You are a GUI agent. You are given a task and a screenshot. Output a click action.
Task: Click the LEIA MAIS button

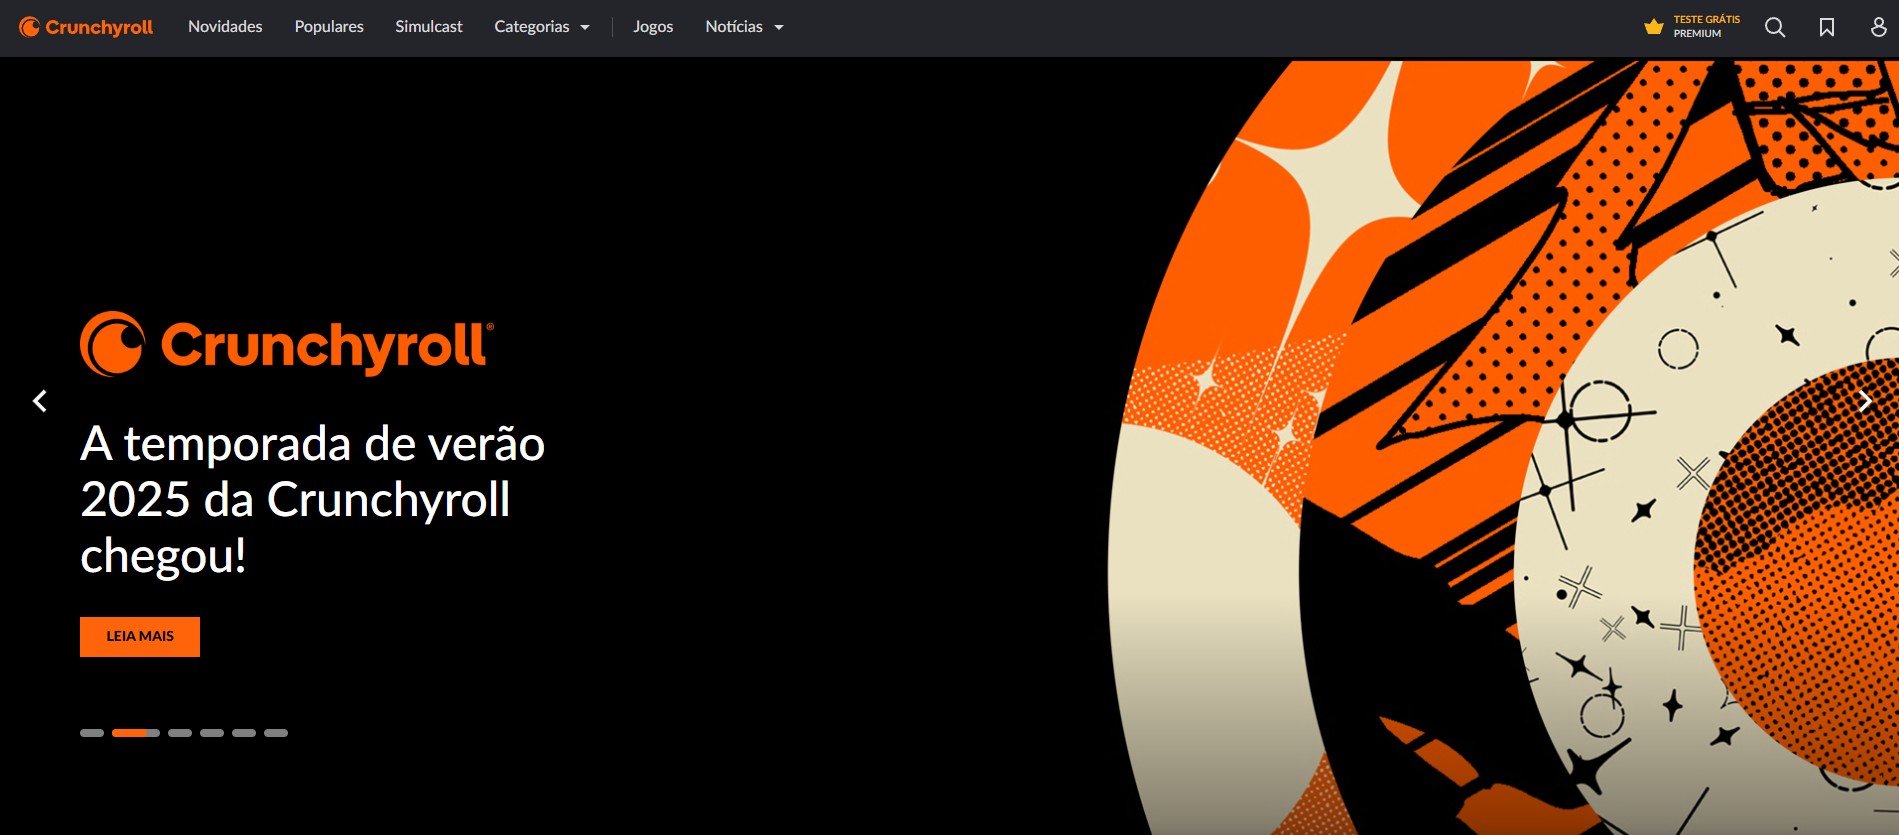point(140,637)
